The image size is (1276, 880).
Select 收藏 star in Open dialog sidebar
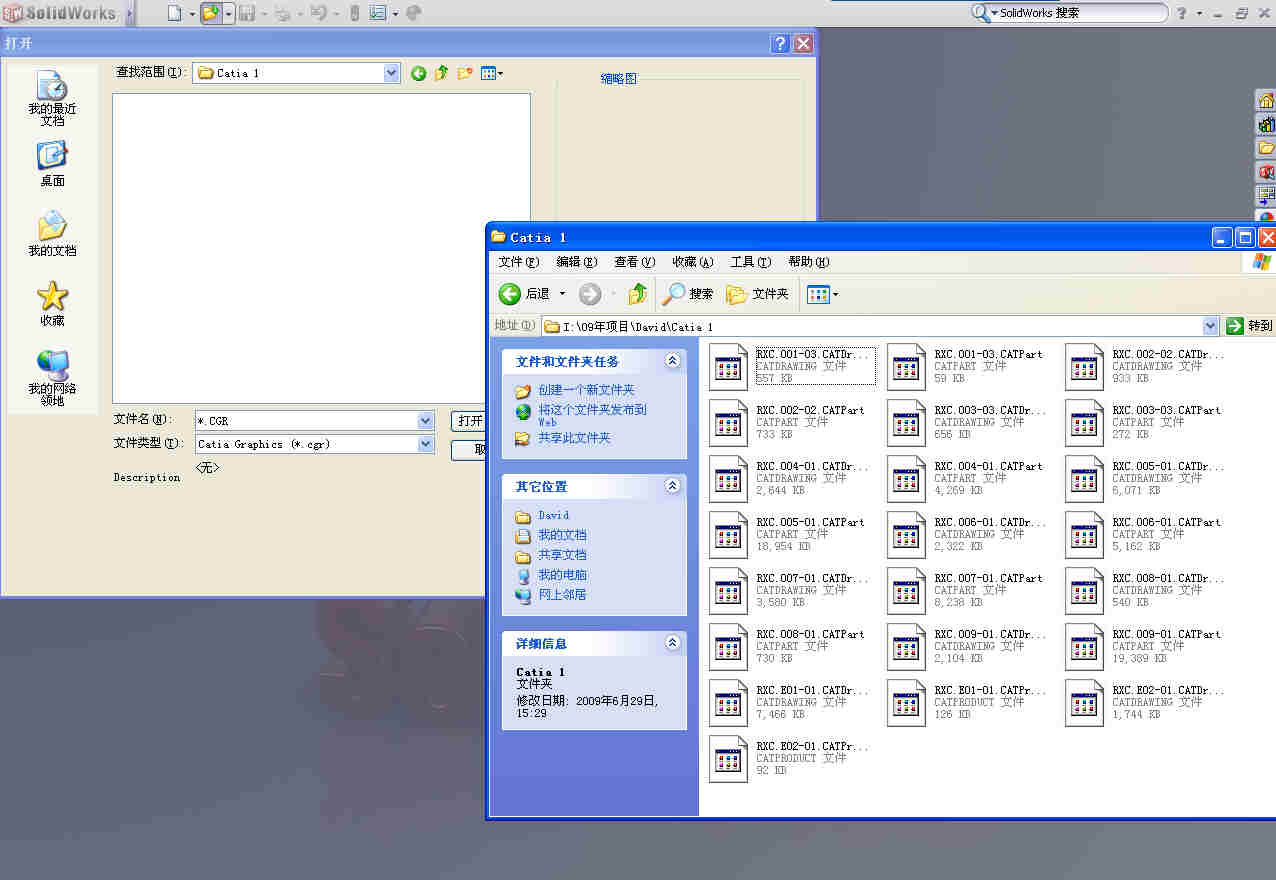point(52,304)
